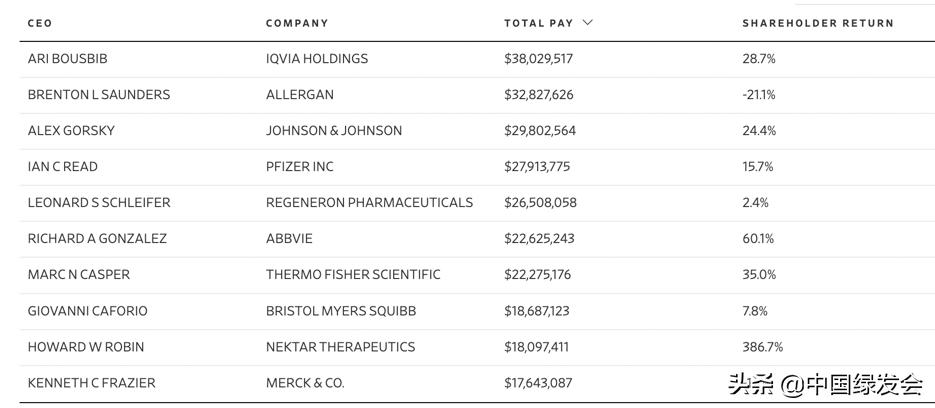Click Bristol Myers Squibb company
935x408 pixels.
click(341, 311)
